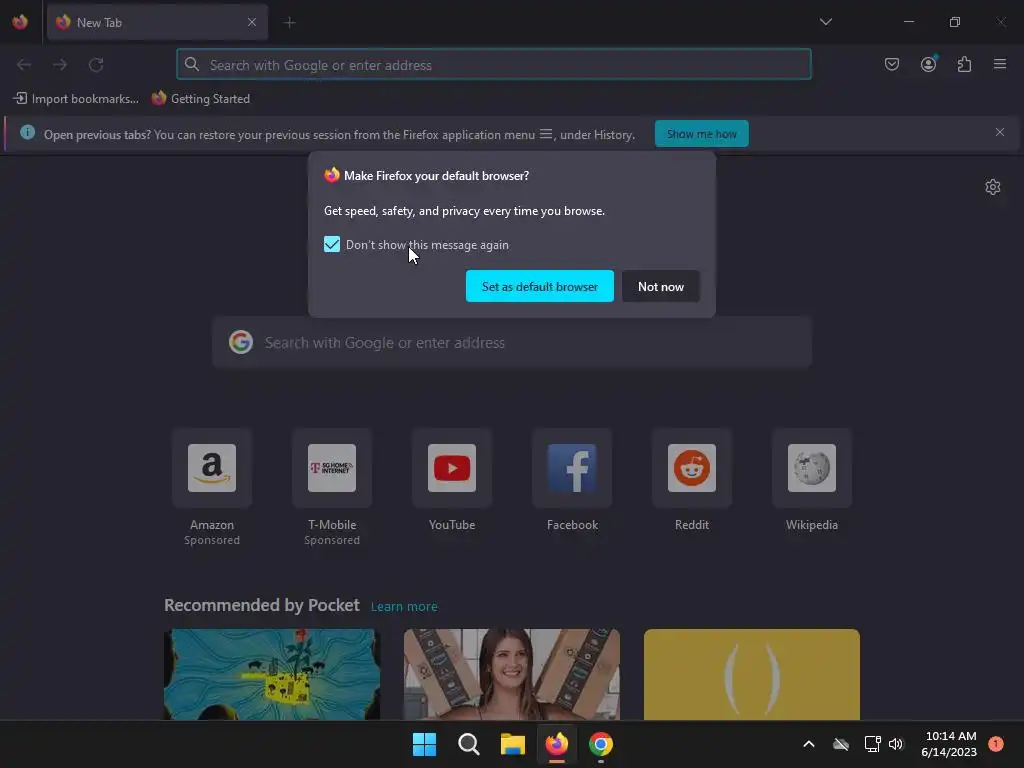The image size is (1024, 768).
Task: Open the notification badge in taskbar
Action: (x=995, y=744)
